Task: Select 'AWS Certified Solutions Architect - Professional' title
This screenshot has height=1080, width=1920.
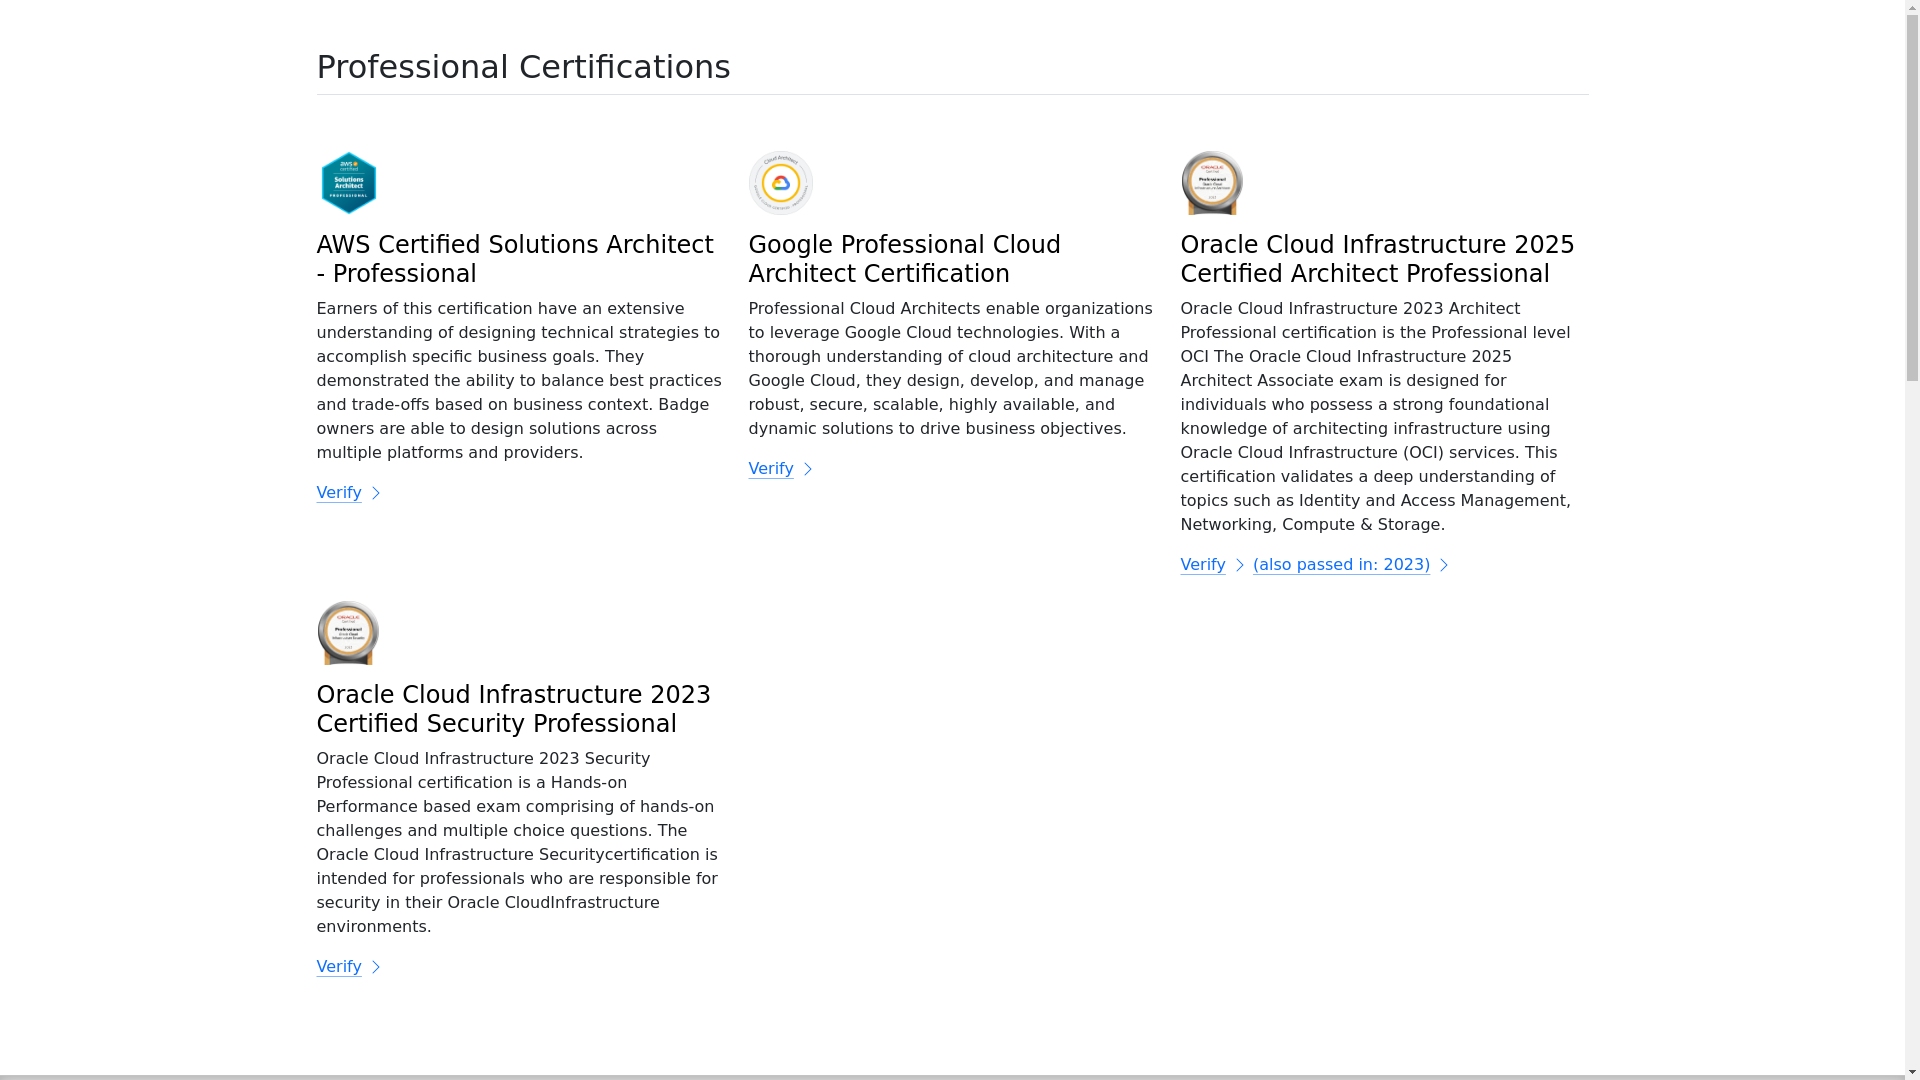Action: [x=516, y=259]
